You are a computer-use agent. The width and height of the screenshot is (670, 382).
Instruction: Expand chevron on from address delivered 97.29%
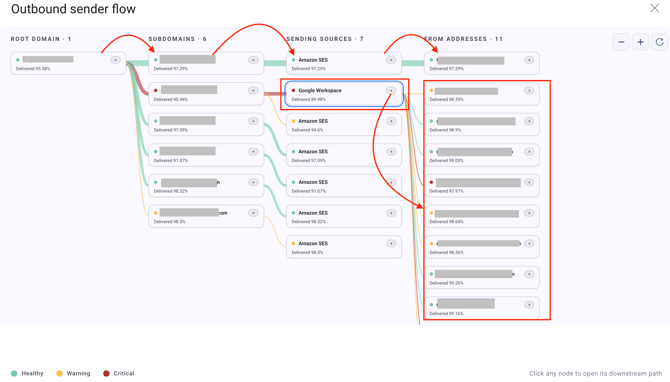click(529, 60)
